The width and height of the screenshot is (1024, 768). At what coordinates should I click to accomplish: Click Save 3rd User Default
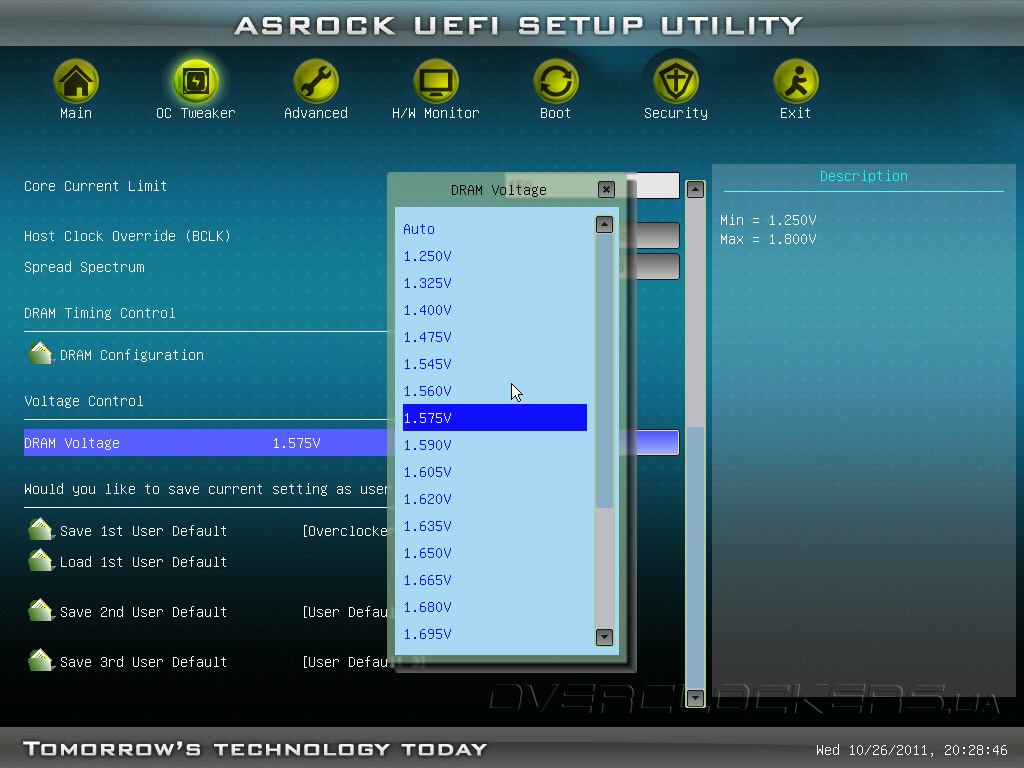click(x=143, y=662)
